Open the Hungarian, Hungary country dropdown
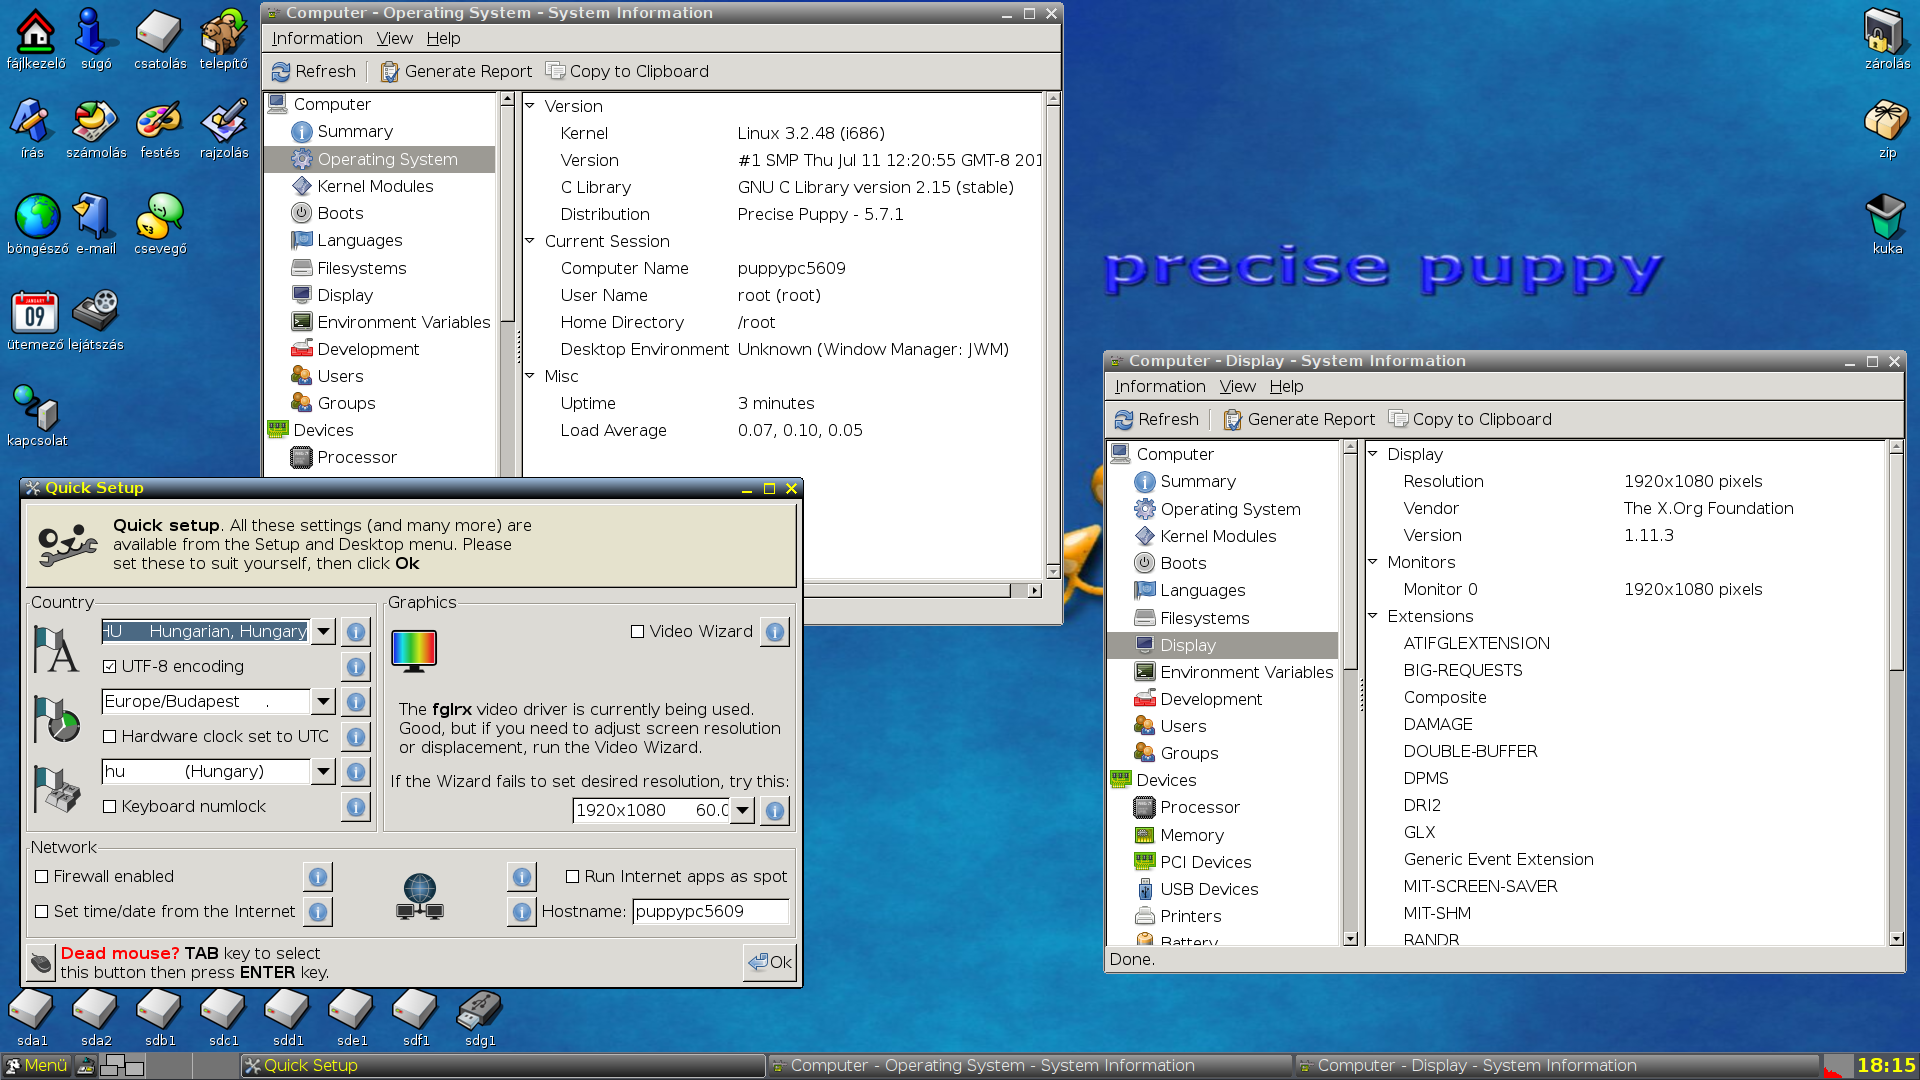1920x1080 pixels. click(x=322, y=632)
